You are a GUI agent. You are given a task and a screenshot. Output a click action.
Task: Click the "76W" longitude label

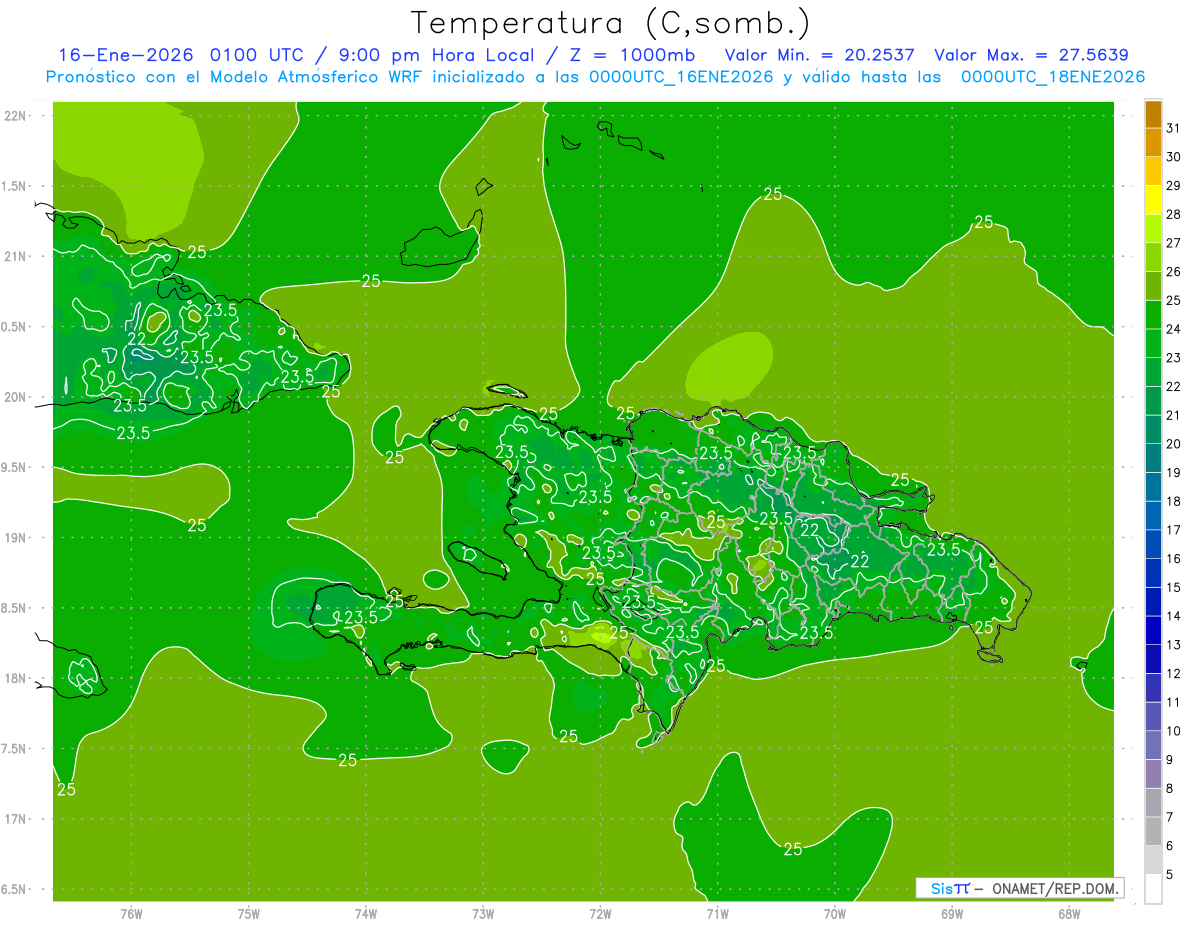tap(131, 913)
